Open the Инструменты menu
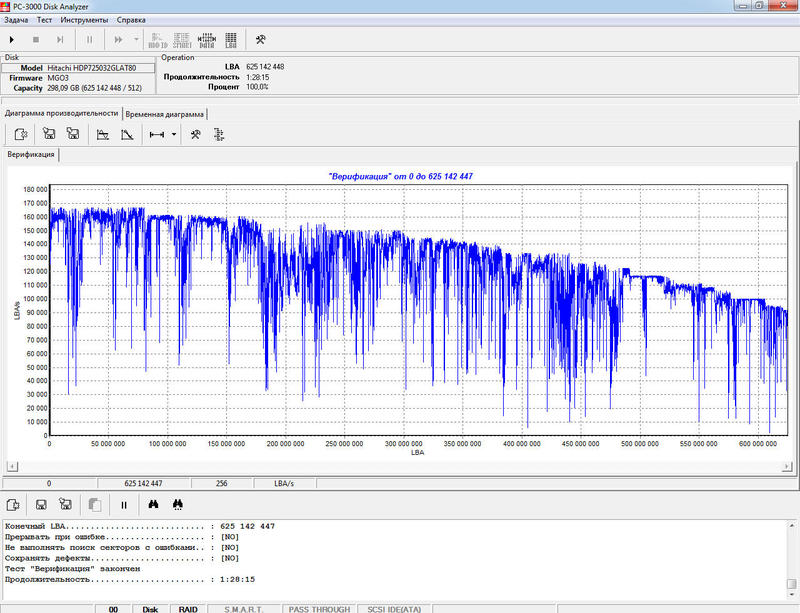 [x=84, y=19]
